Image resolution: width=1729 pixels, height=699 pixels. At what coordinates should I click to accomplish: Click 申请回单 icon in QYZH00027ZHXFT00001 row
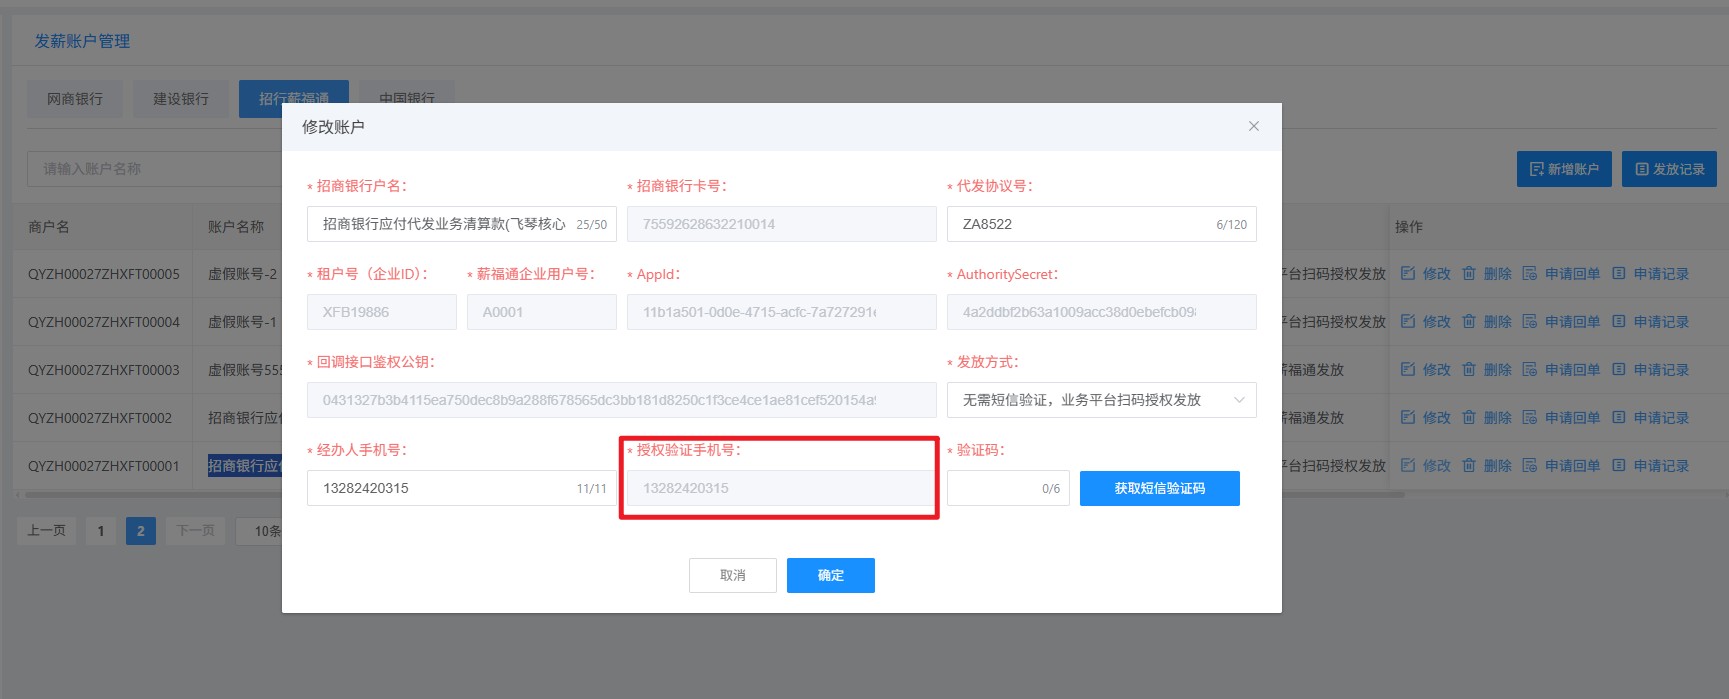[x=1529, y=465]
